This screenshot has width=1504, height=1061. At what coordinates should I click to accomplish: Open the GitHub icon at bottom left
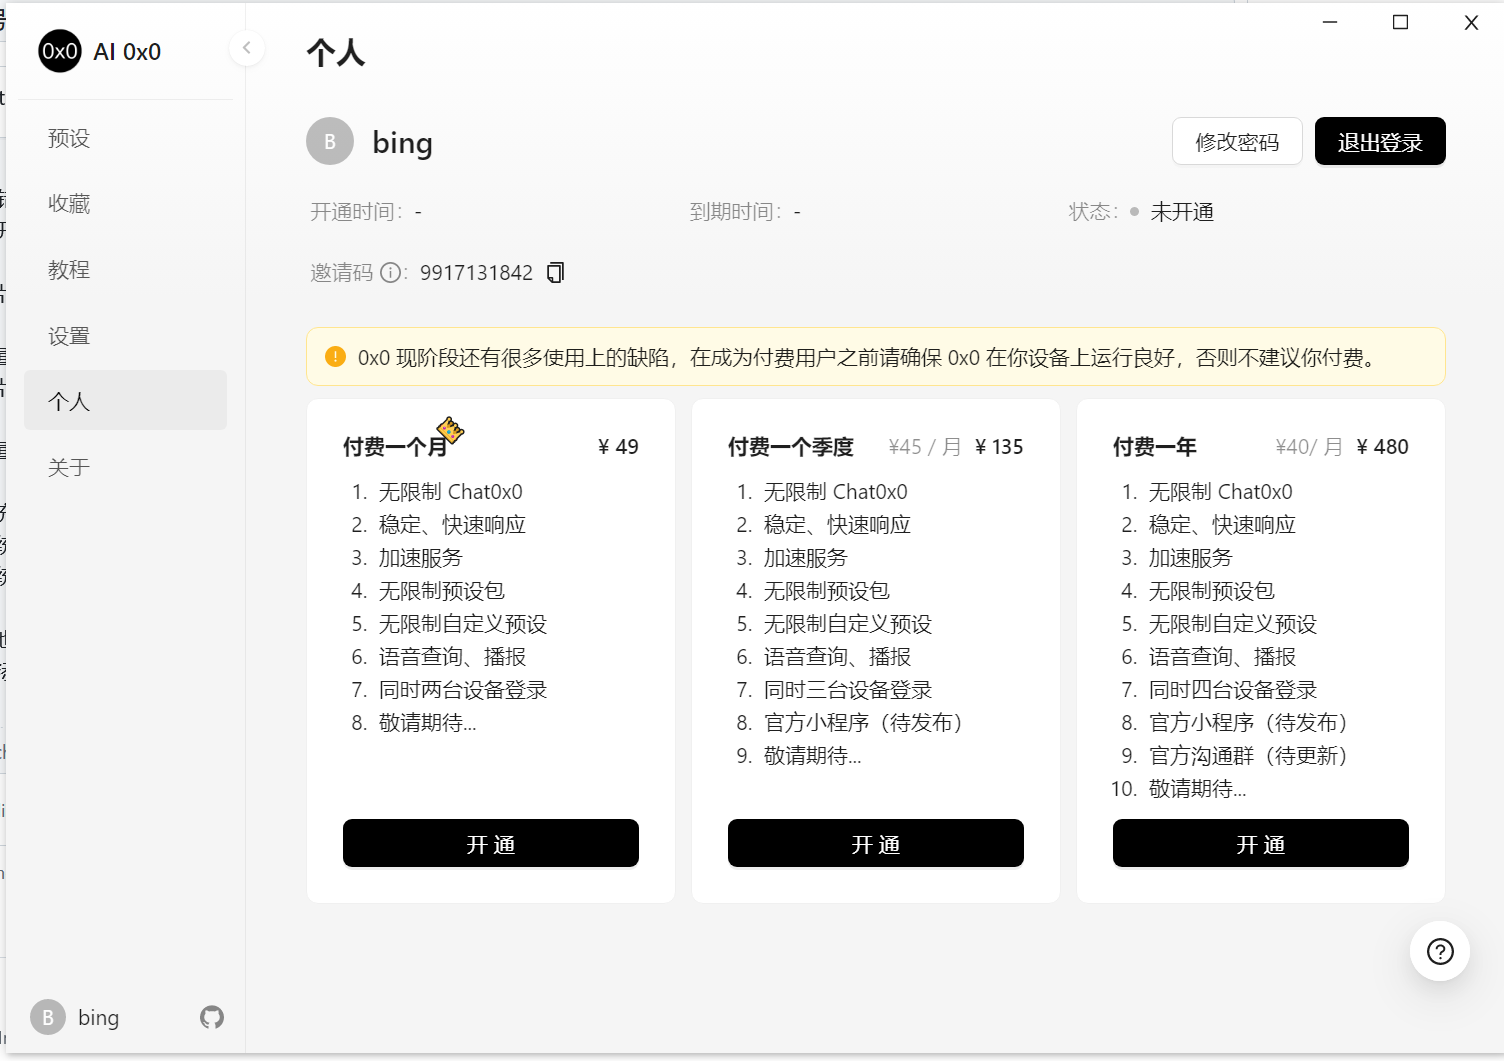coord(210,1017)
